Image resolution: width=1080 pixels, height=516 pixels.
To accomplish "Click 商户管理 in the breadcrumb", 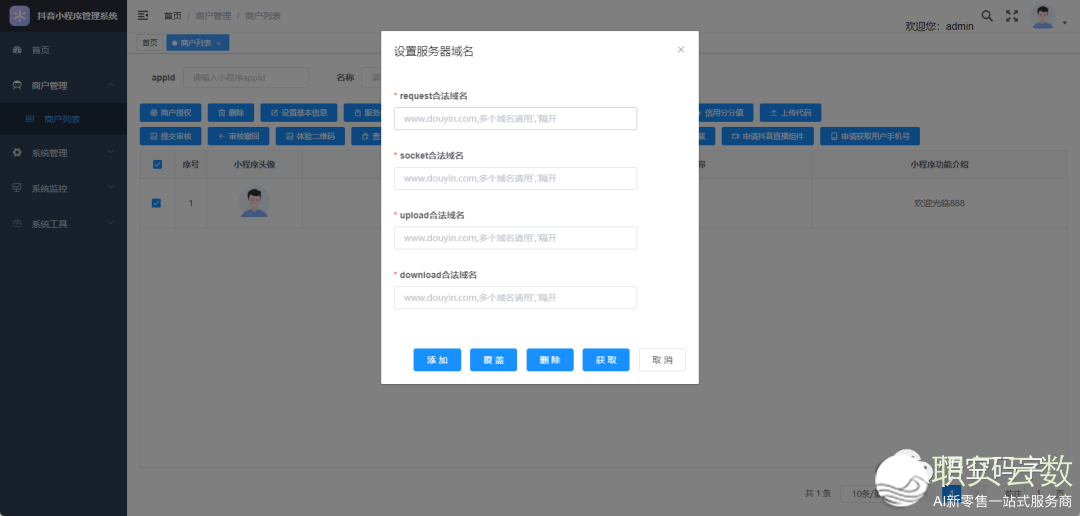I will tap(213, 15).
